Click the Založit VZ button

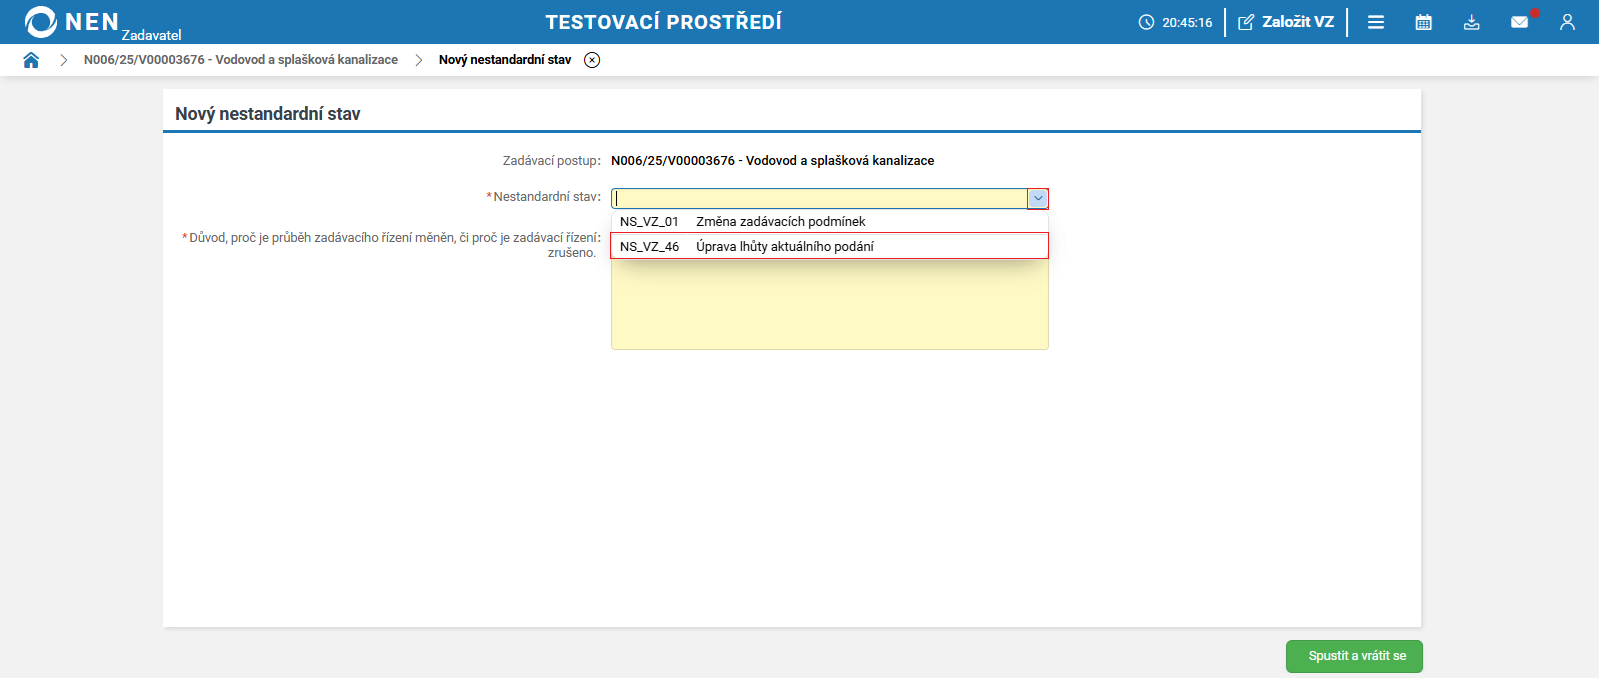coord(1286,22)
